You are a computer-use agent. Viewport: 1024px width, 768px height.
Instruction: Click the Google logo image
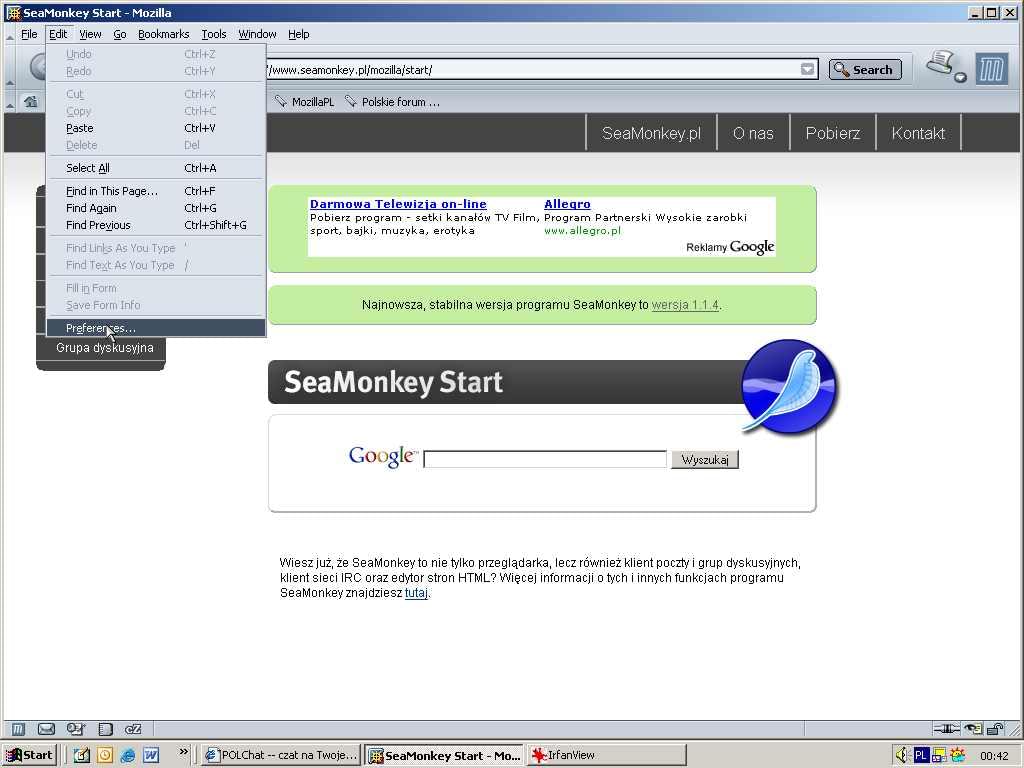pos(383,456)
